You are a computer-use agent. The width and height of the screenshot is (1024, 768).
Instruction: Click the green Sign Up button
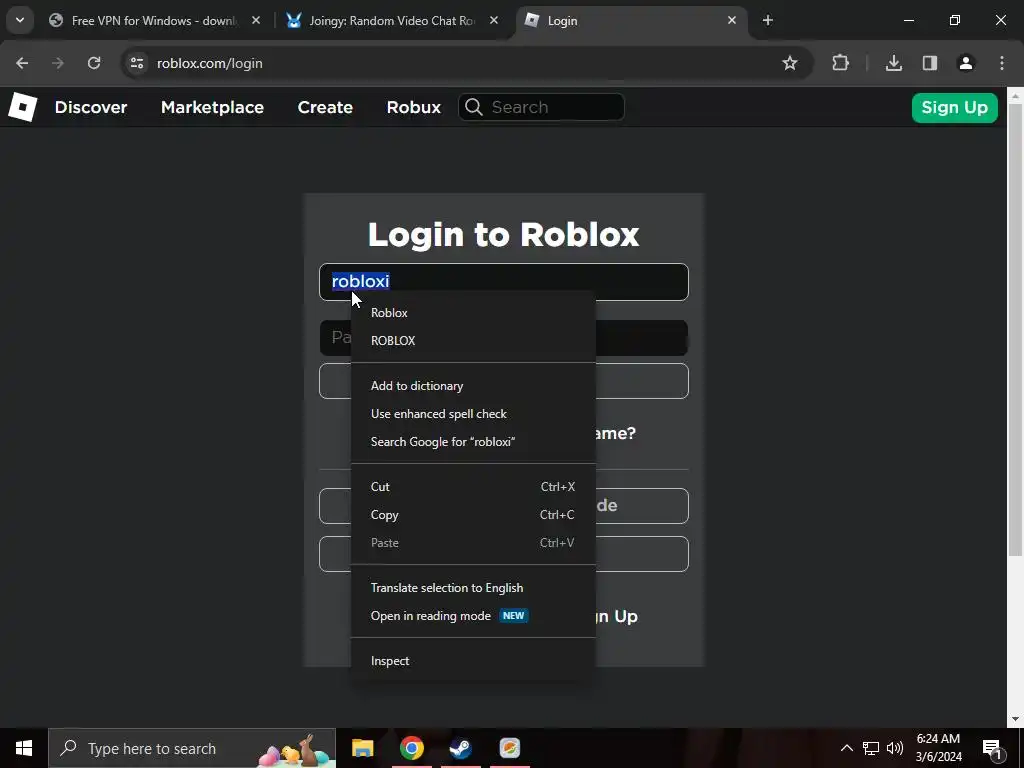point(954,108)
